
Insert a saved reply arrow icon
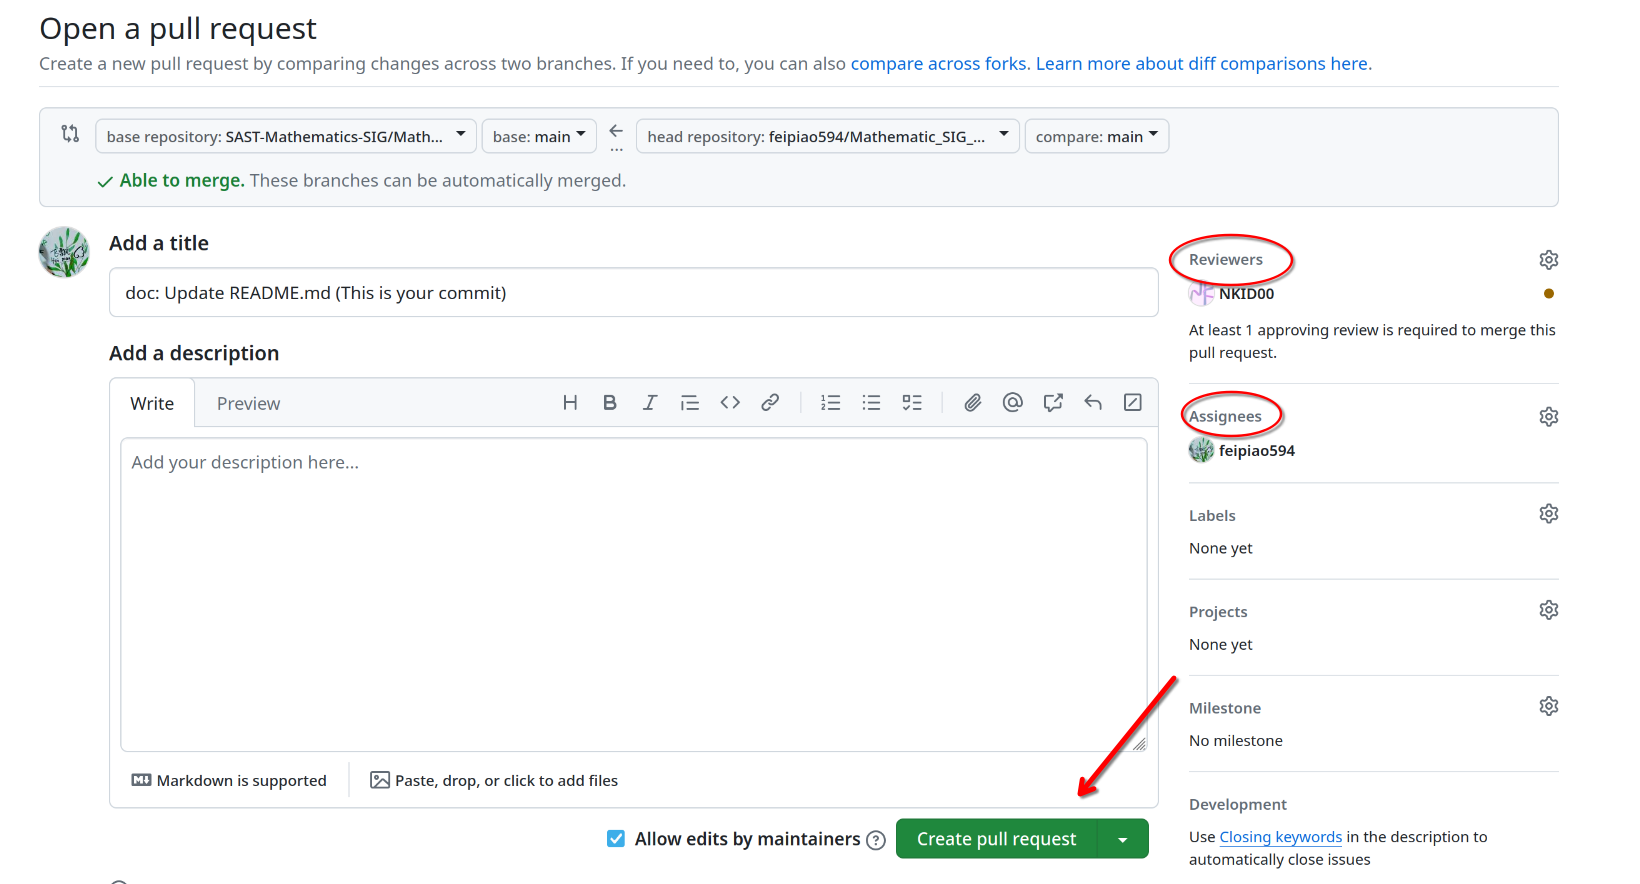tap(1093, 403)
